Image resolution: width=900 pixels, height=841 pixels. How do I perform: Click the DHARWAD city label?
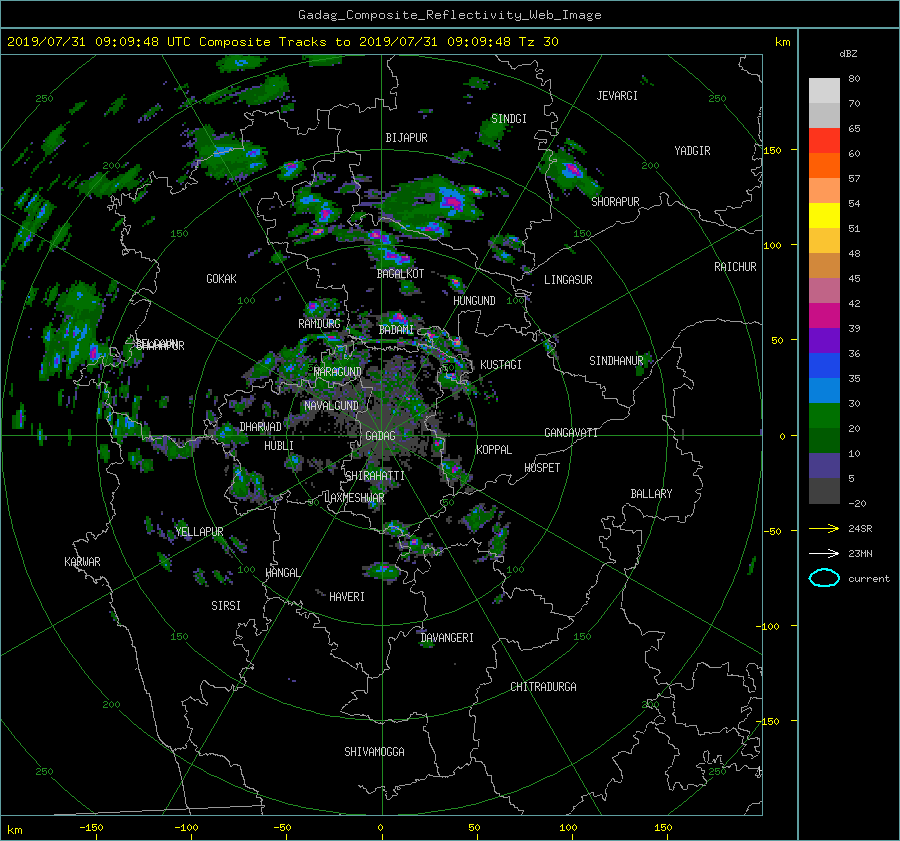[260, 427]
